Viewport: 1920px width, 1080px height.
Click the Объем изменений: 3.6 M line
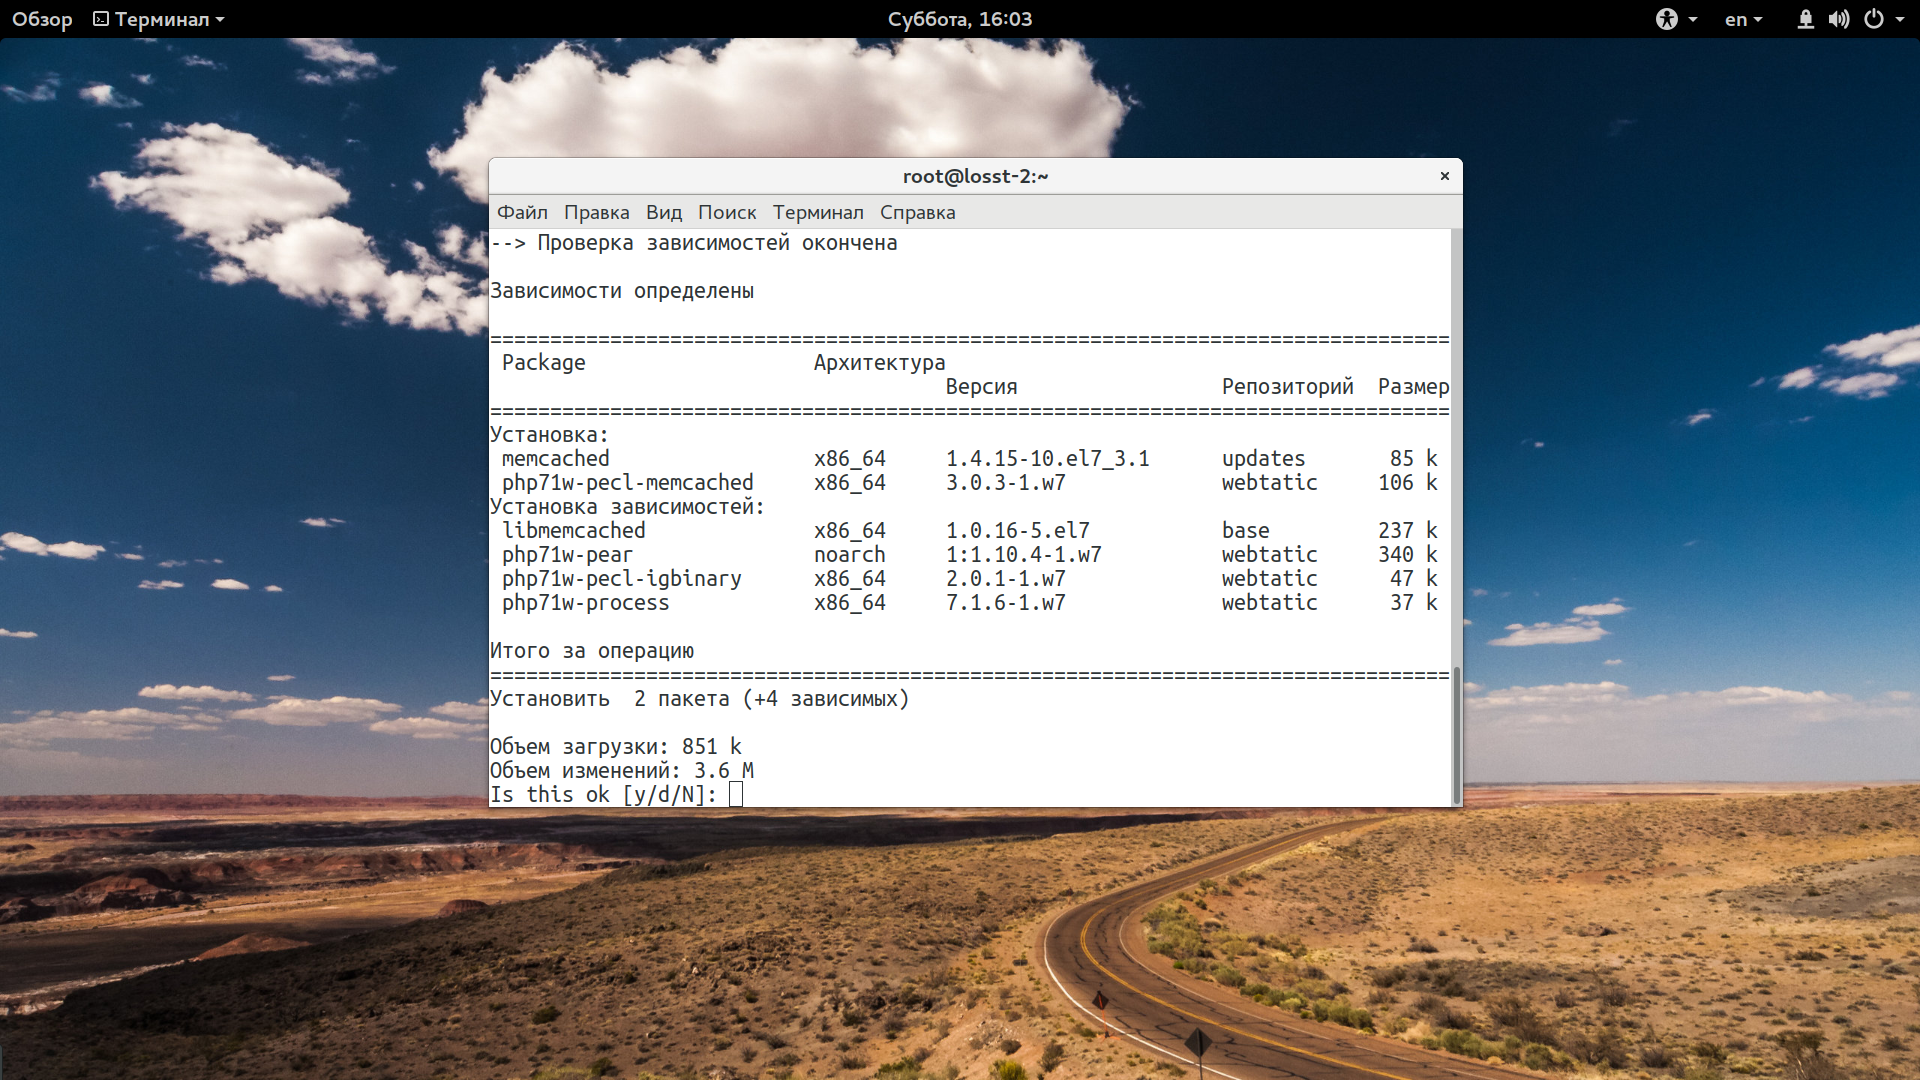click(x=621, y=770)
